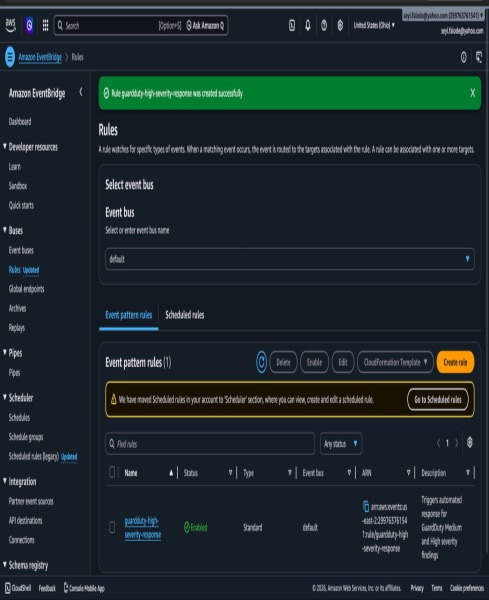The width and height of the screenshot is (489, 600).
Task: Open Quick starts in the sidebar
Action: tap(21, 205)
